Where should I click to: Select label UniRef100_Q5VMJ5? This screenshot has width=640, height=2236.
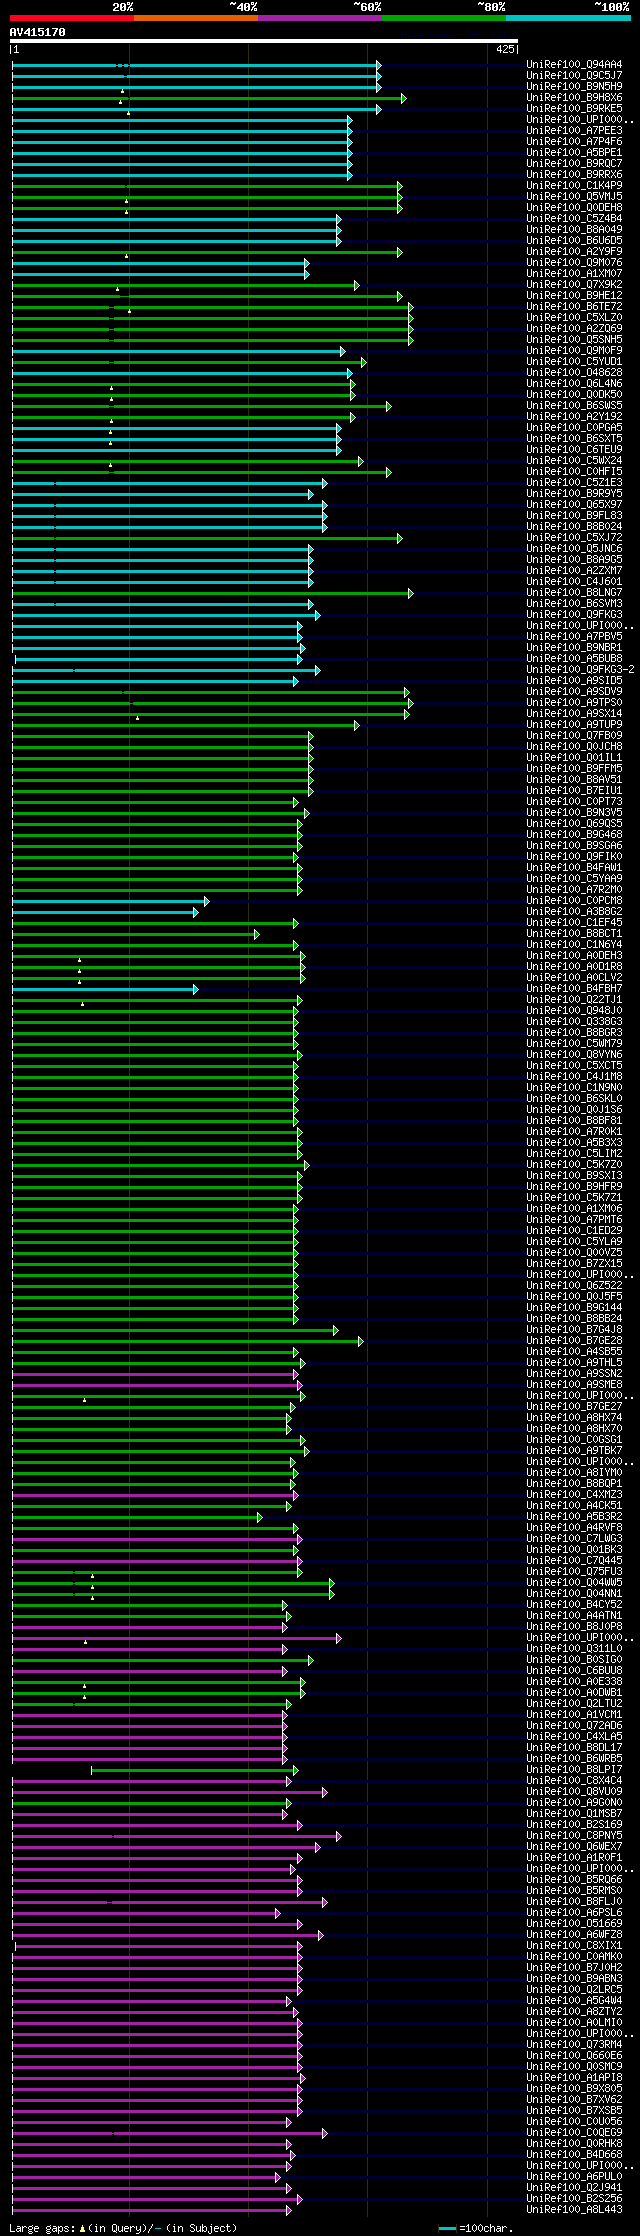(x=574, y=197)
